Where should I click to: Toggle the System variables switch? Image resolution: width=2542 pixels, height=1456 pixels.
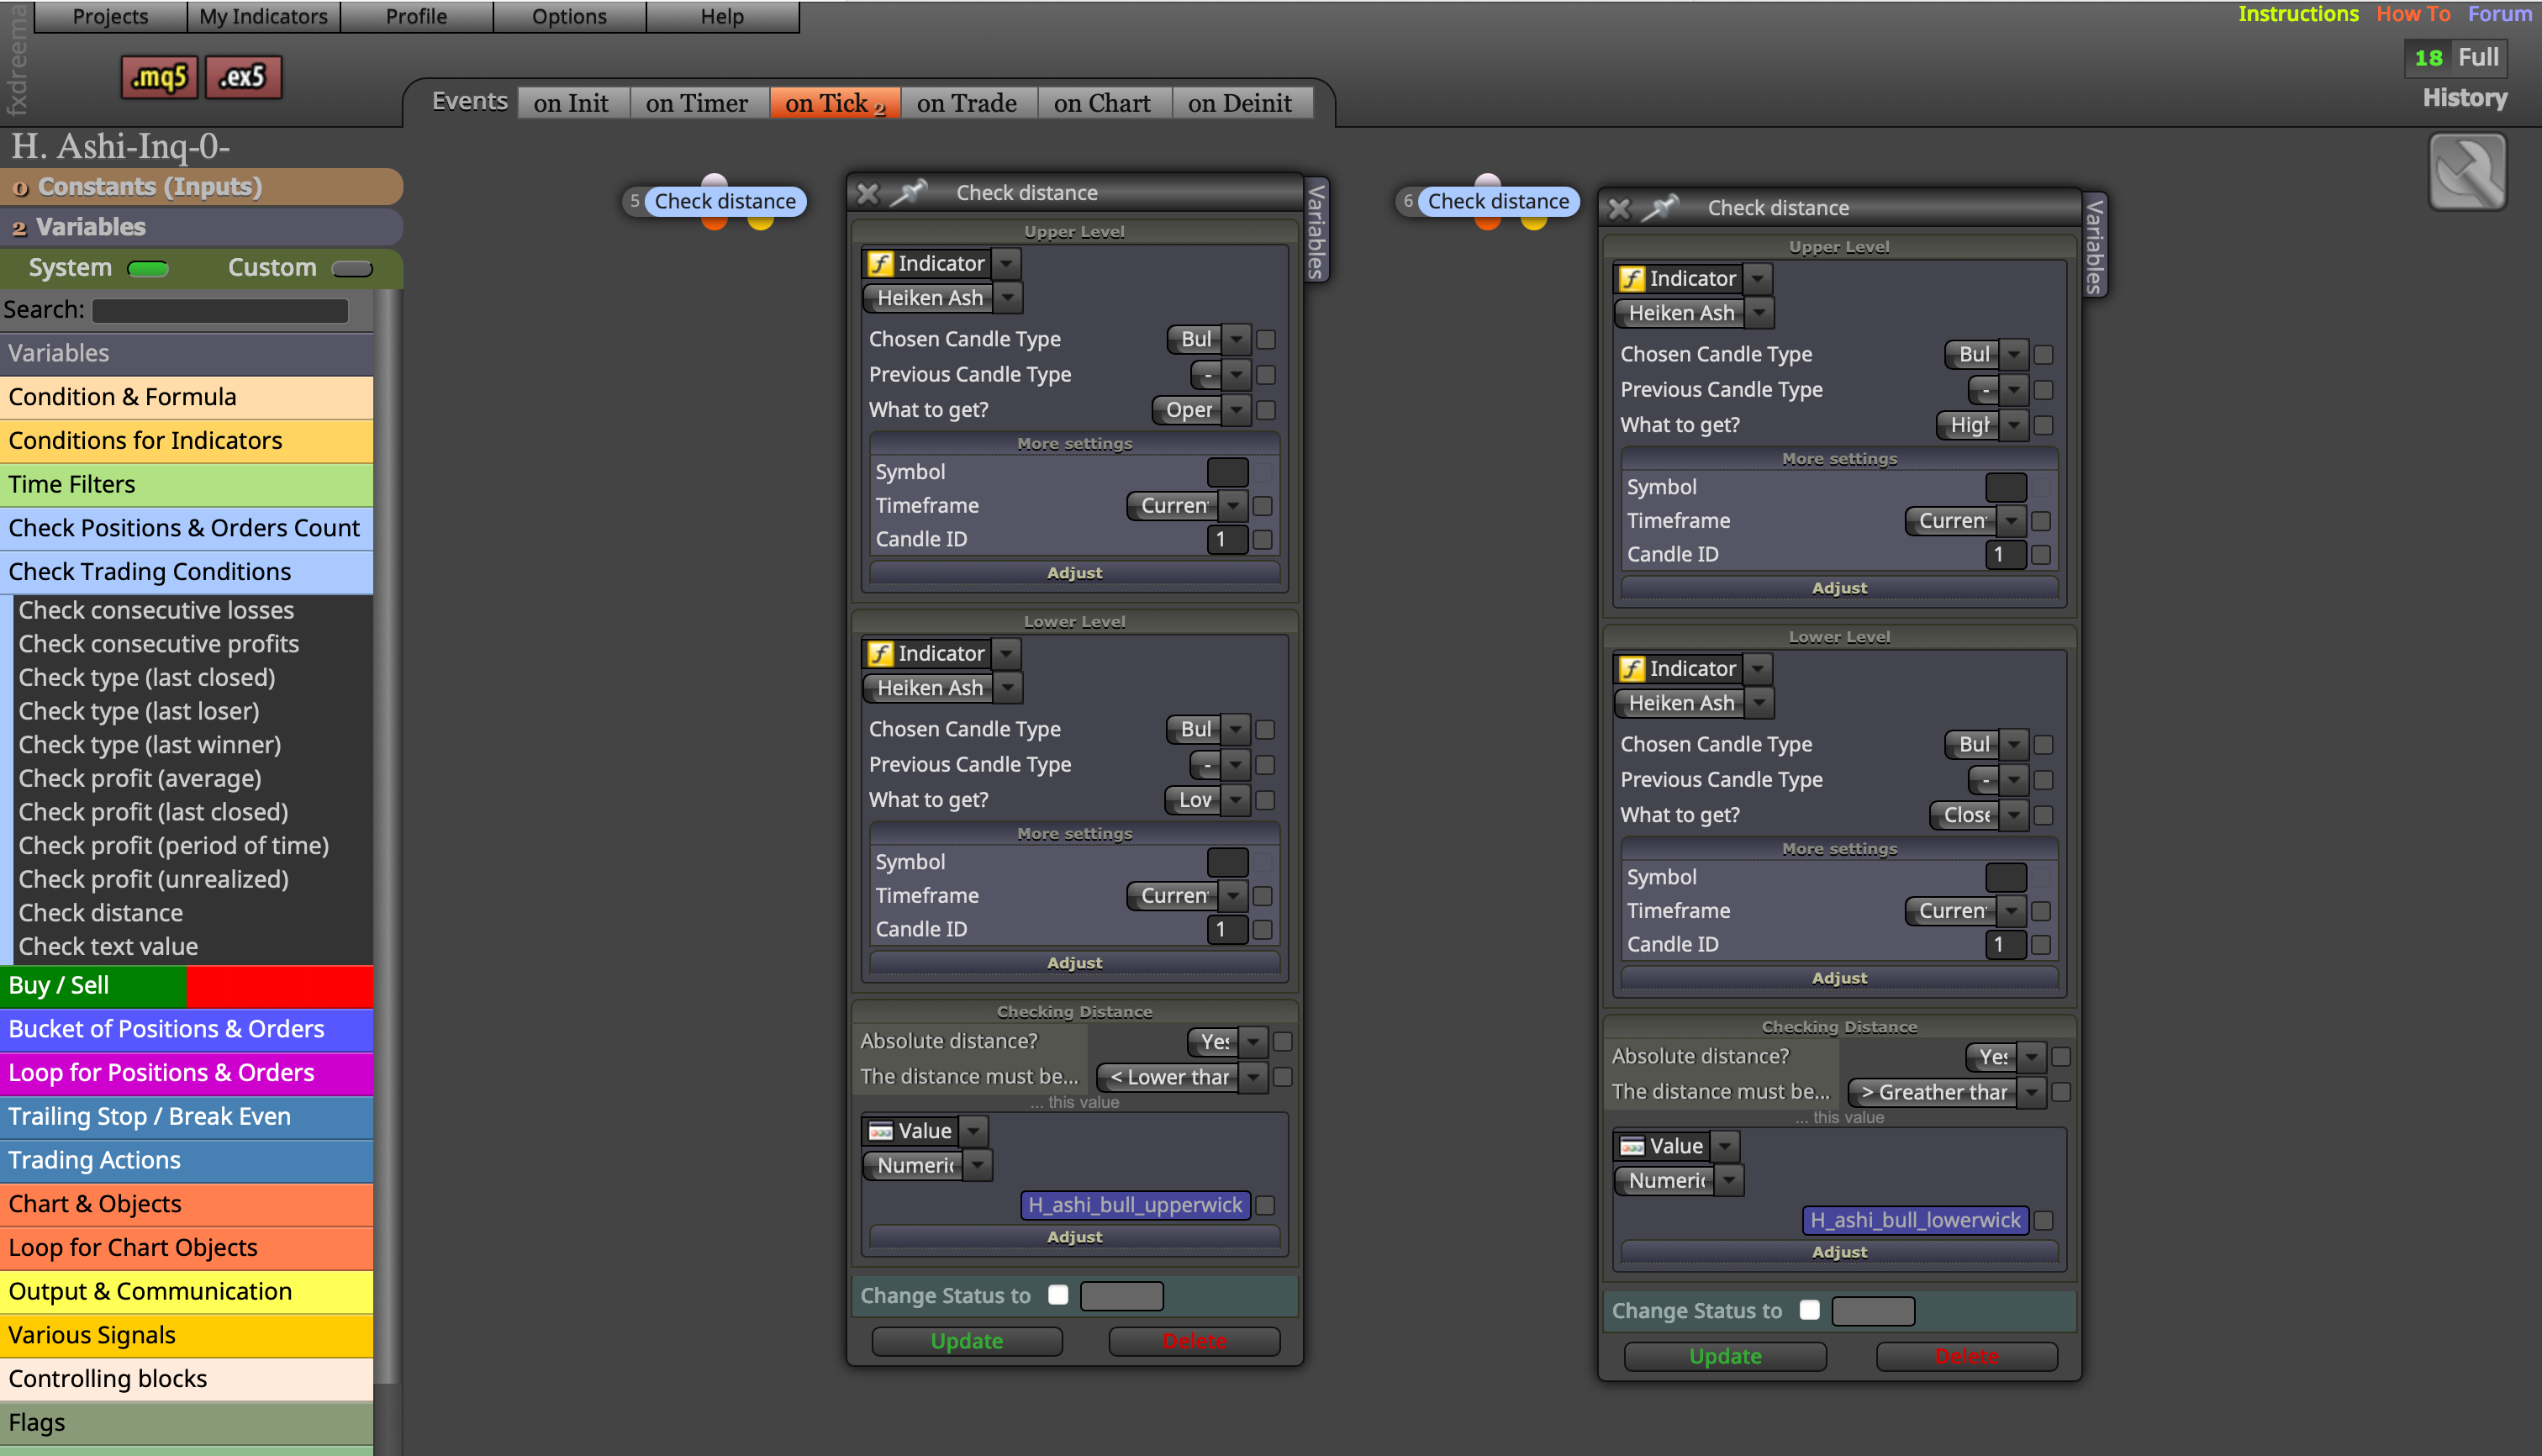point(148,268)
